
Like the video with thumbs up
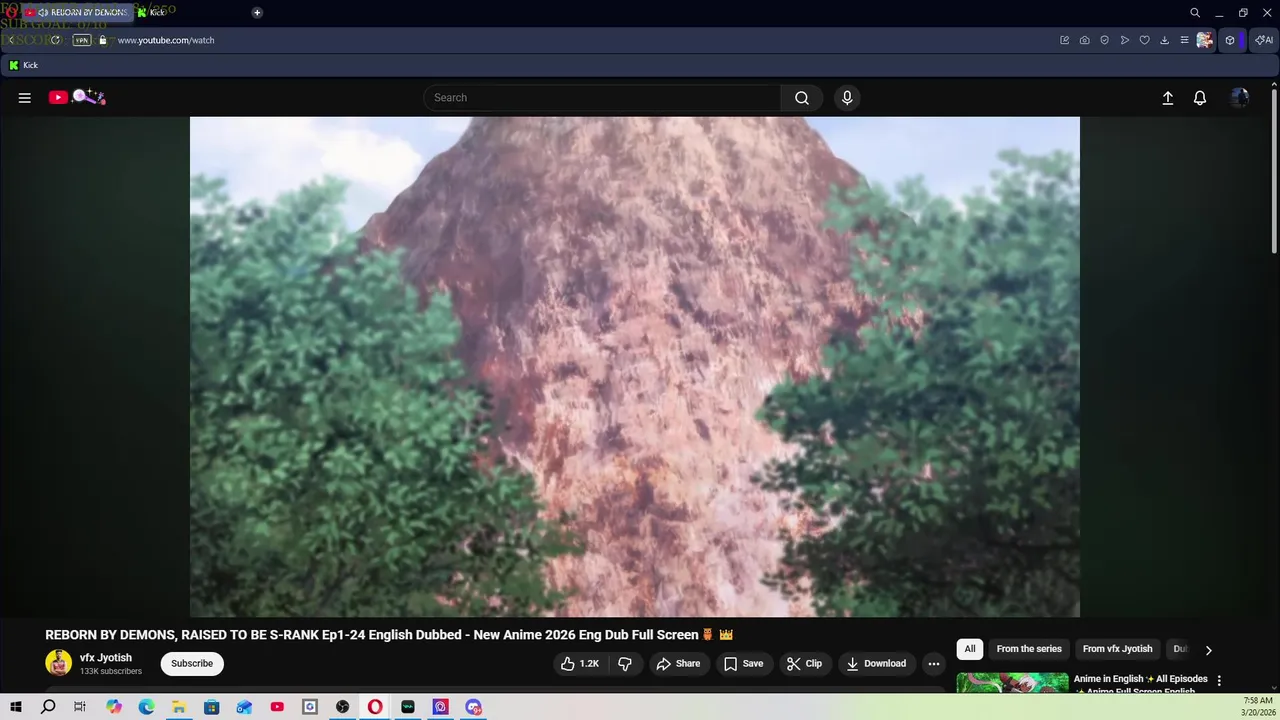click(x=580, y=664)
